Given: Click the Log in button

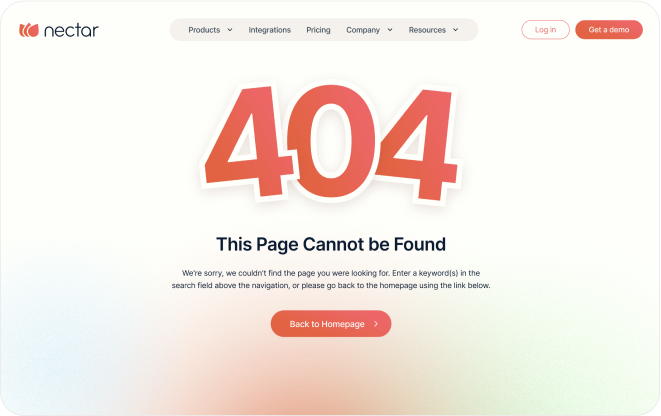Looking at the screenshot, I should [x=545, y=30].
